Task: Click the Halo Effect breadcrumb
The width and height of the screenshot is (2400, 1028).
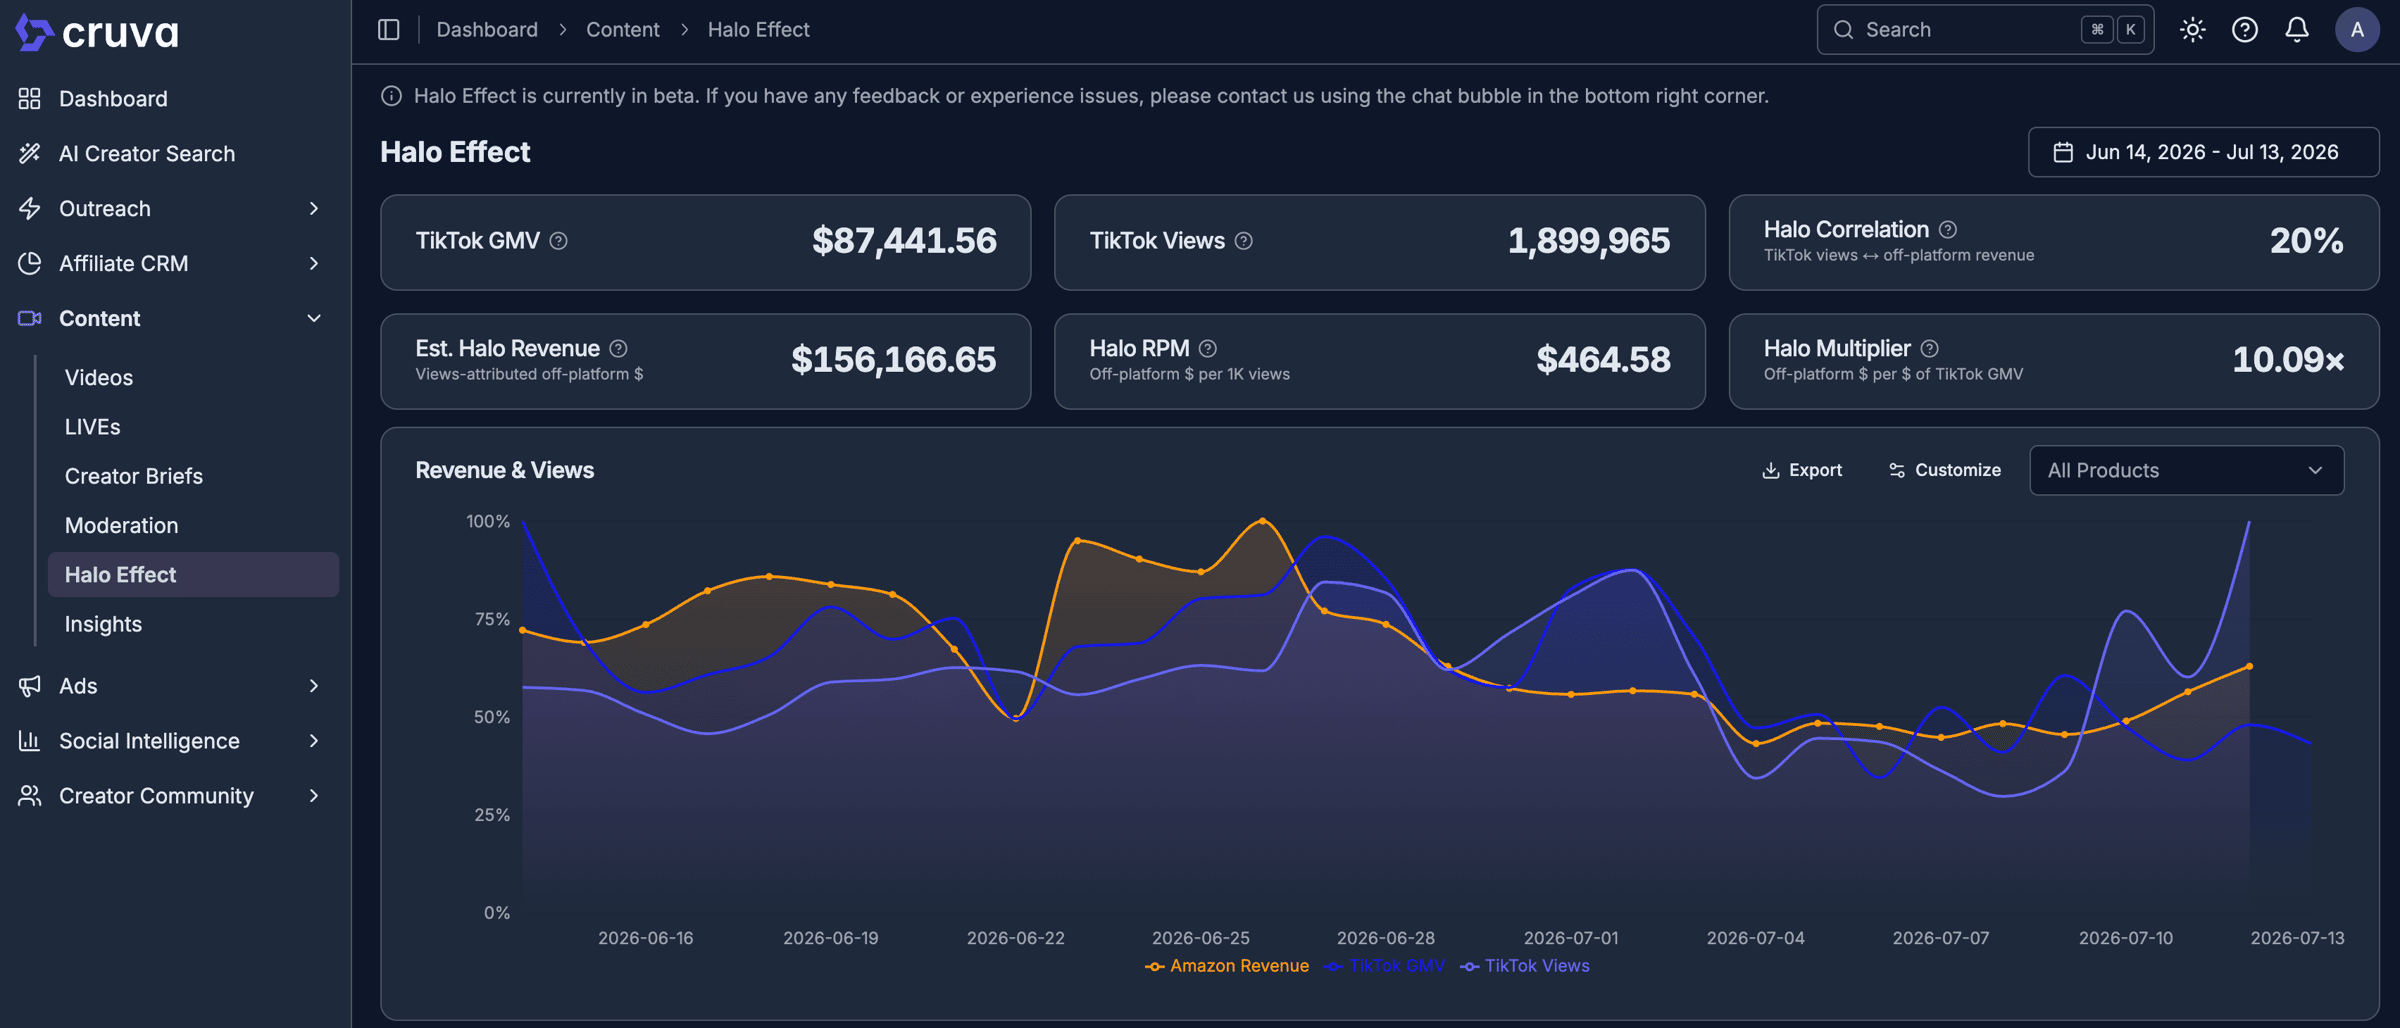Action: click(x=758, y=30)
